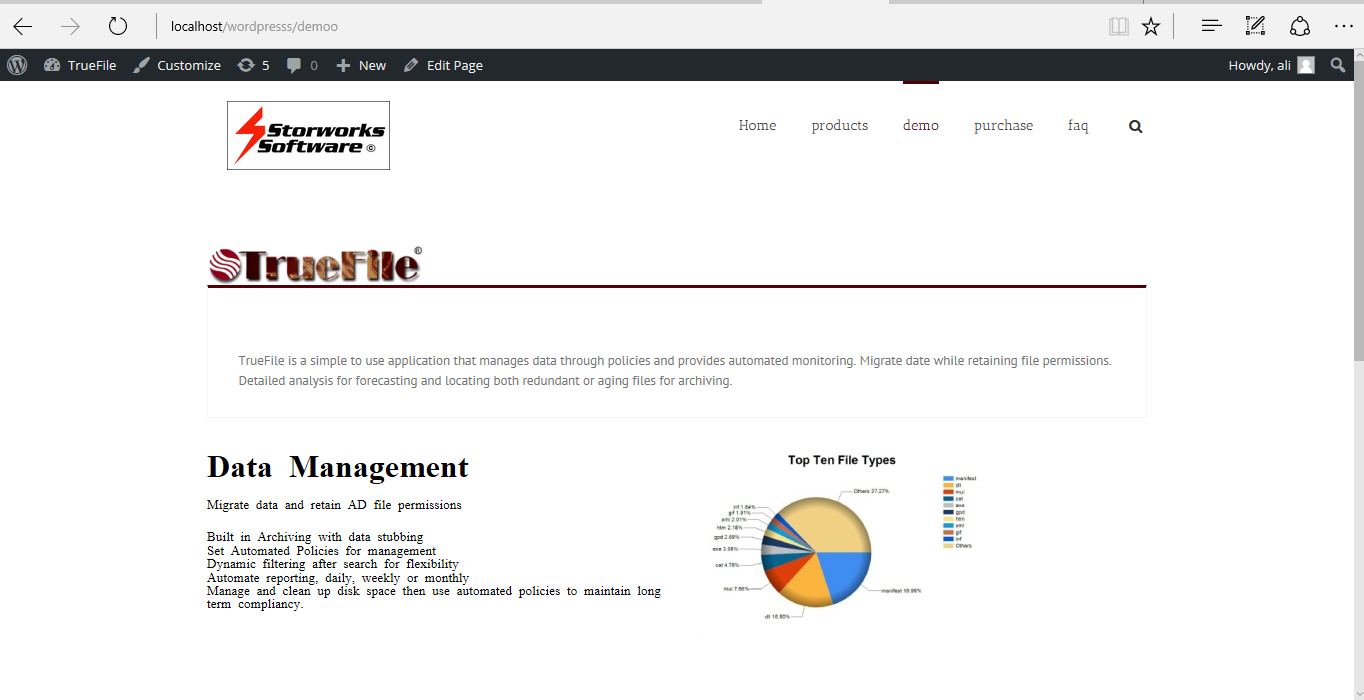Viewport: 1364px width, 700px height.
Task: Click text 'Built in Archiving with data stubbing'
Action: [315, 537]
